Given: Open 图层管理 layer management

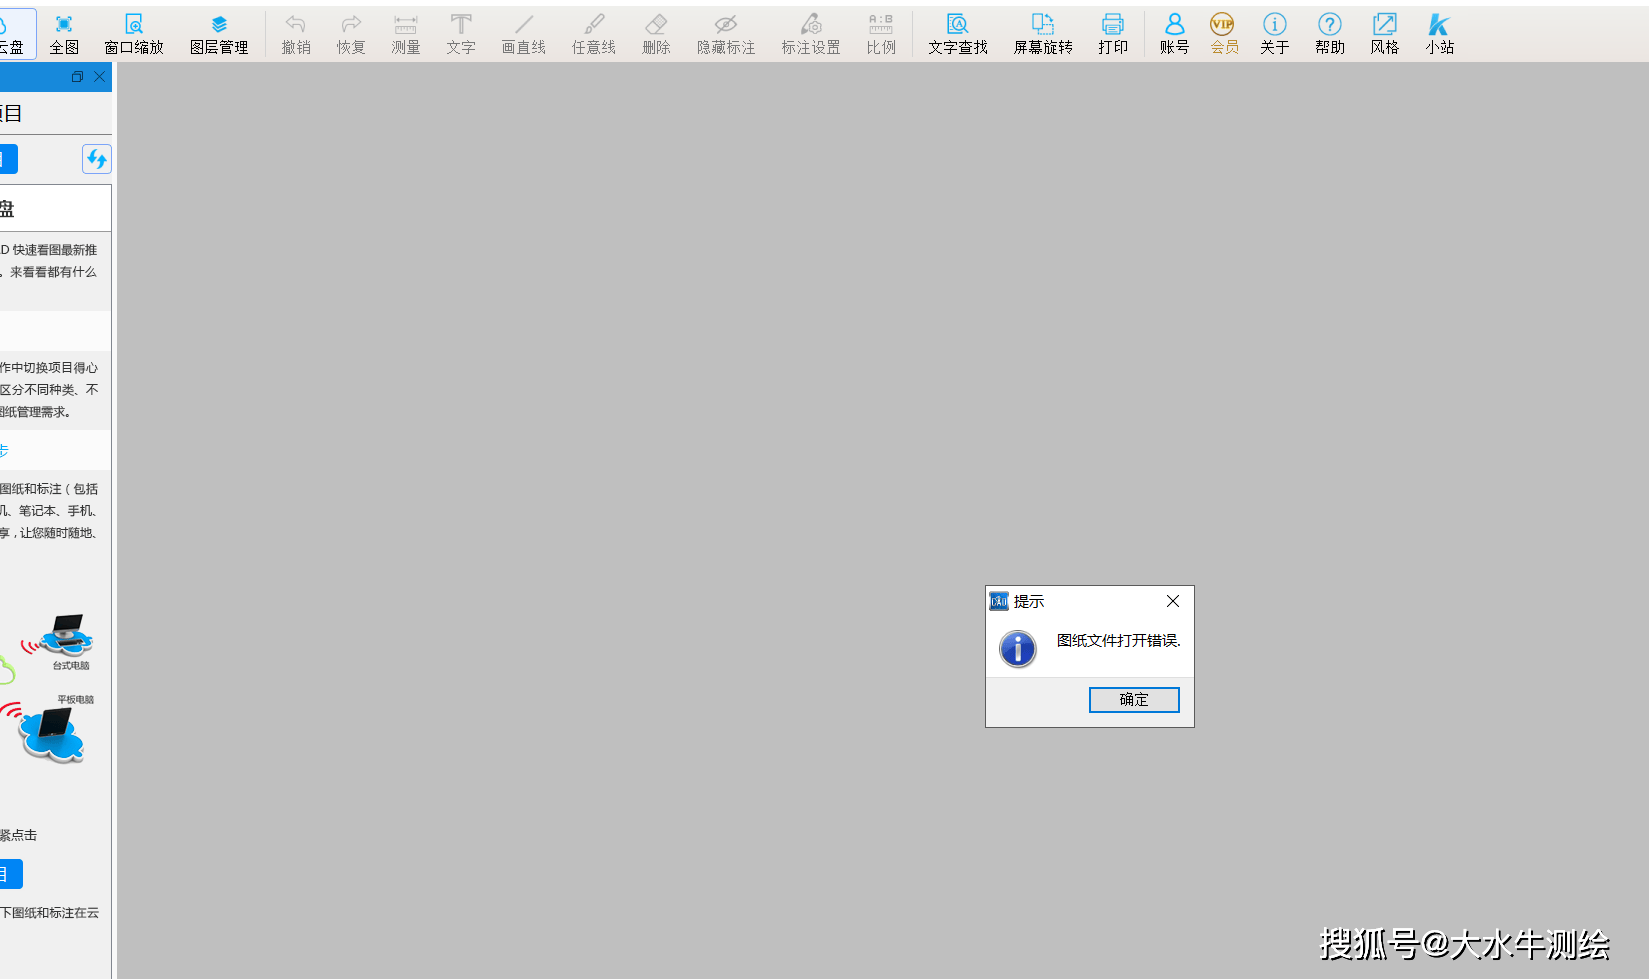Looking at the screenshot, I should pos(219,34).
